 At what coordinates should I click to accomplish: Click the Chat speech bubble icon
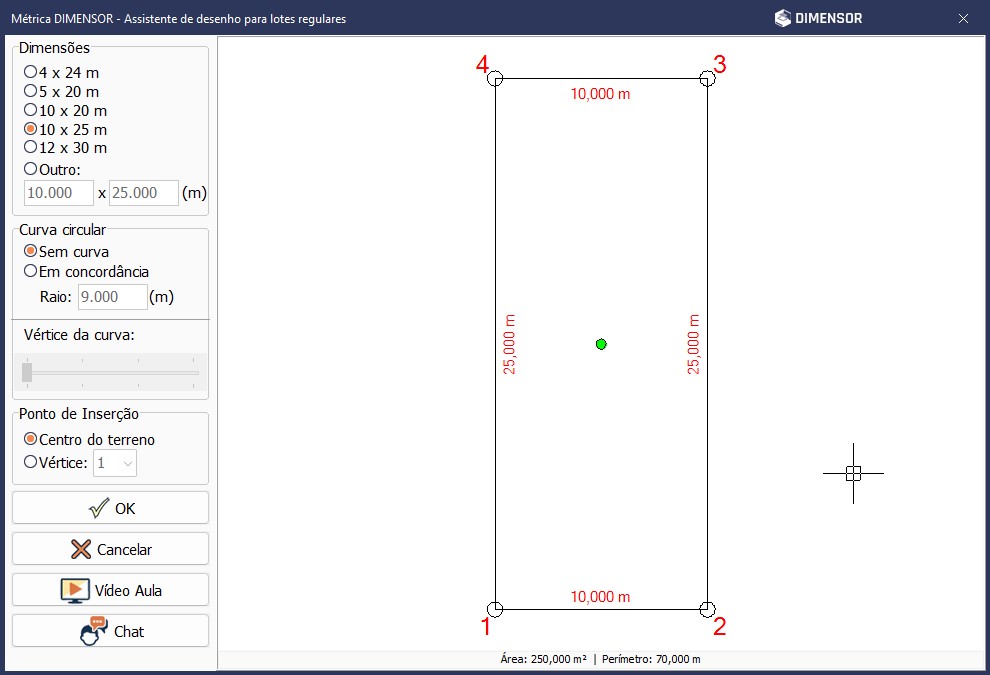pyautogui.click(x=93, y=632)
